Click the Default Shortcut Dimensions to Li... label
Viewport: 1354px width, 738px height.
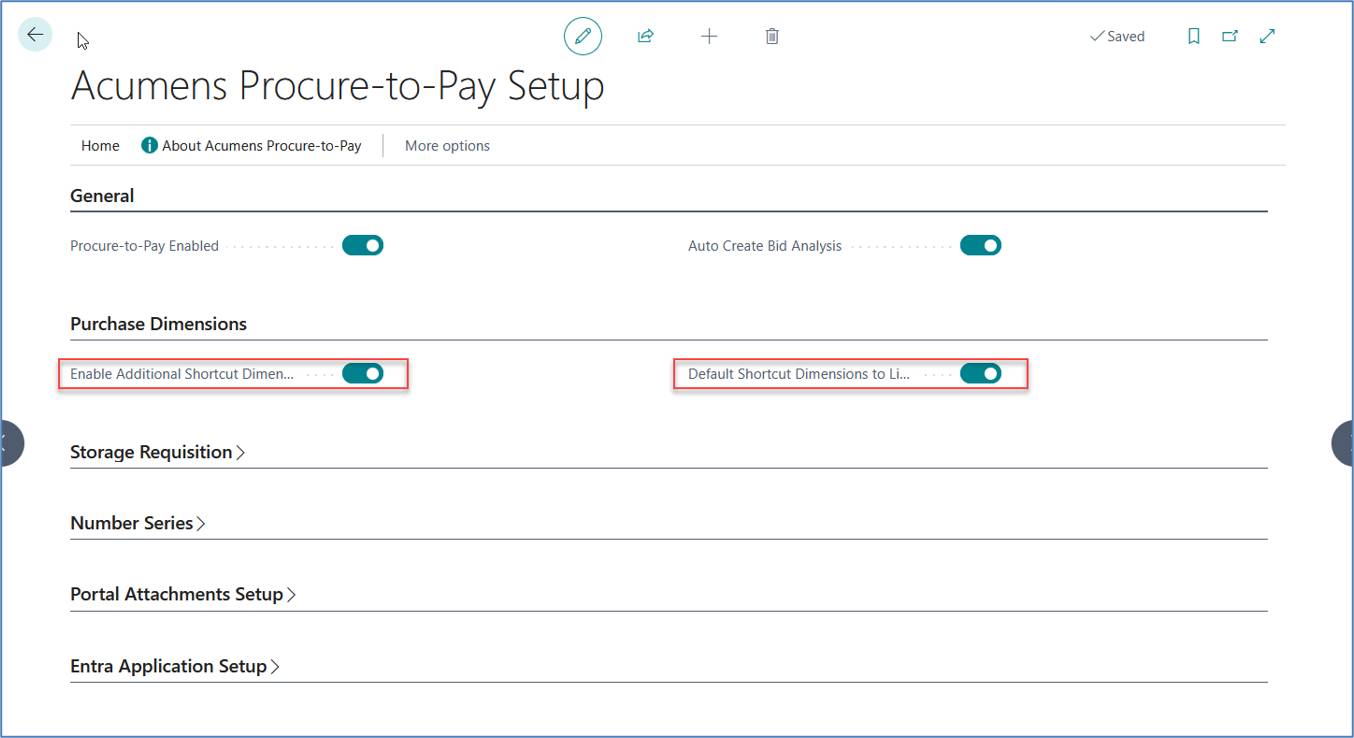coord(799,373)
